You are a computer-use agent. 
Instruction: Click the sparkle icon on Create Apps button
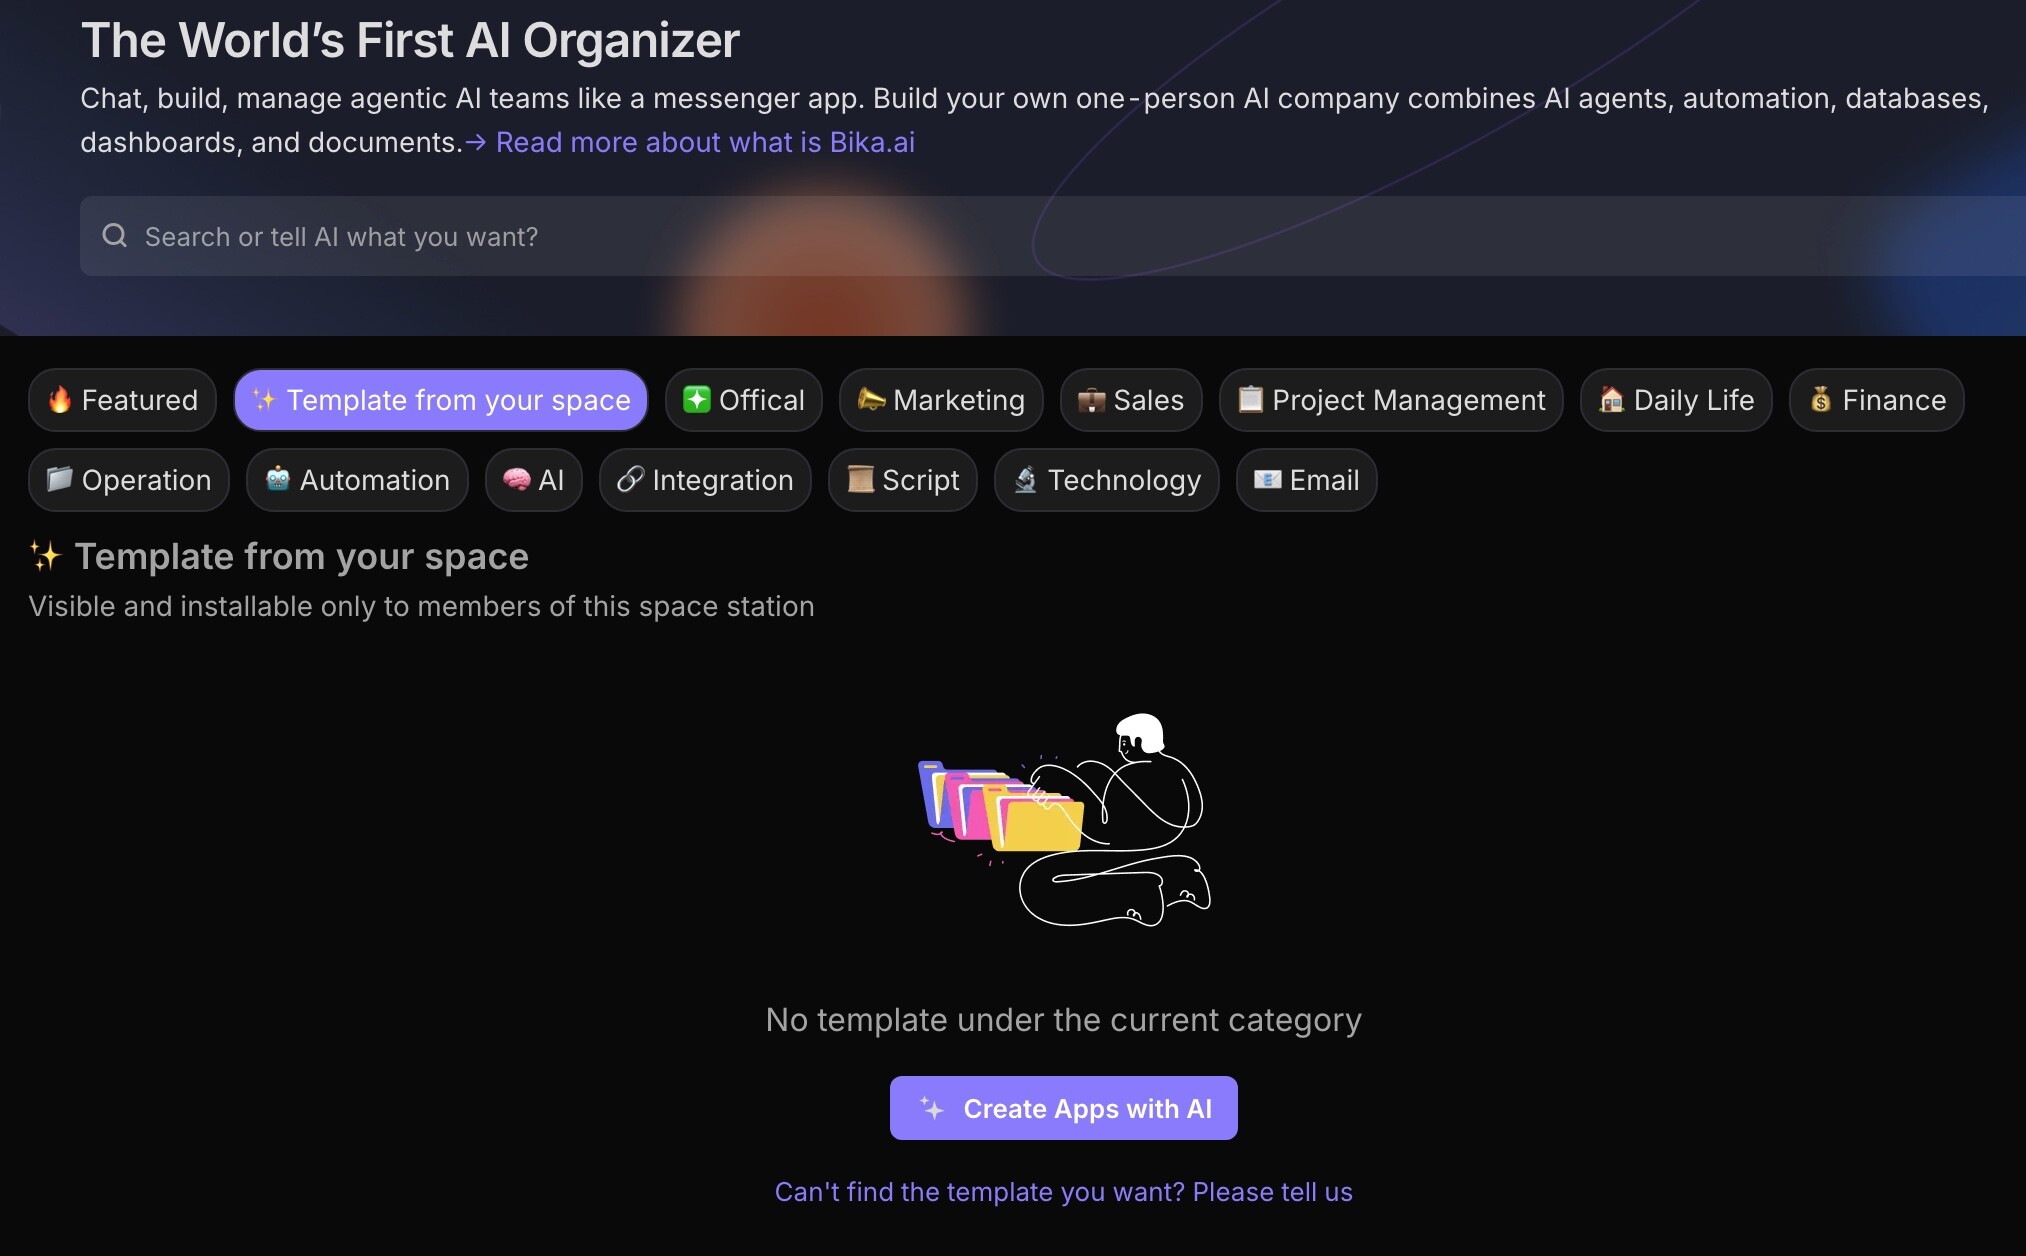(932, 1108)
